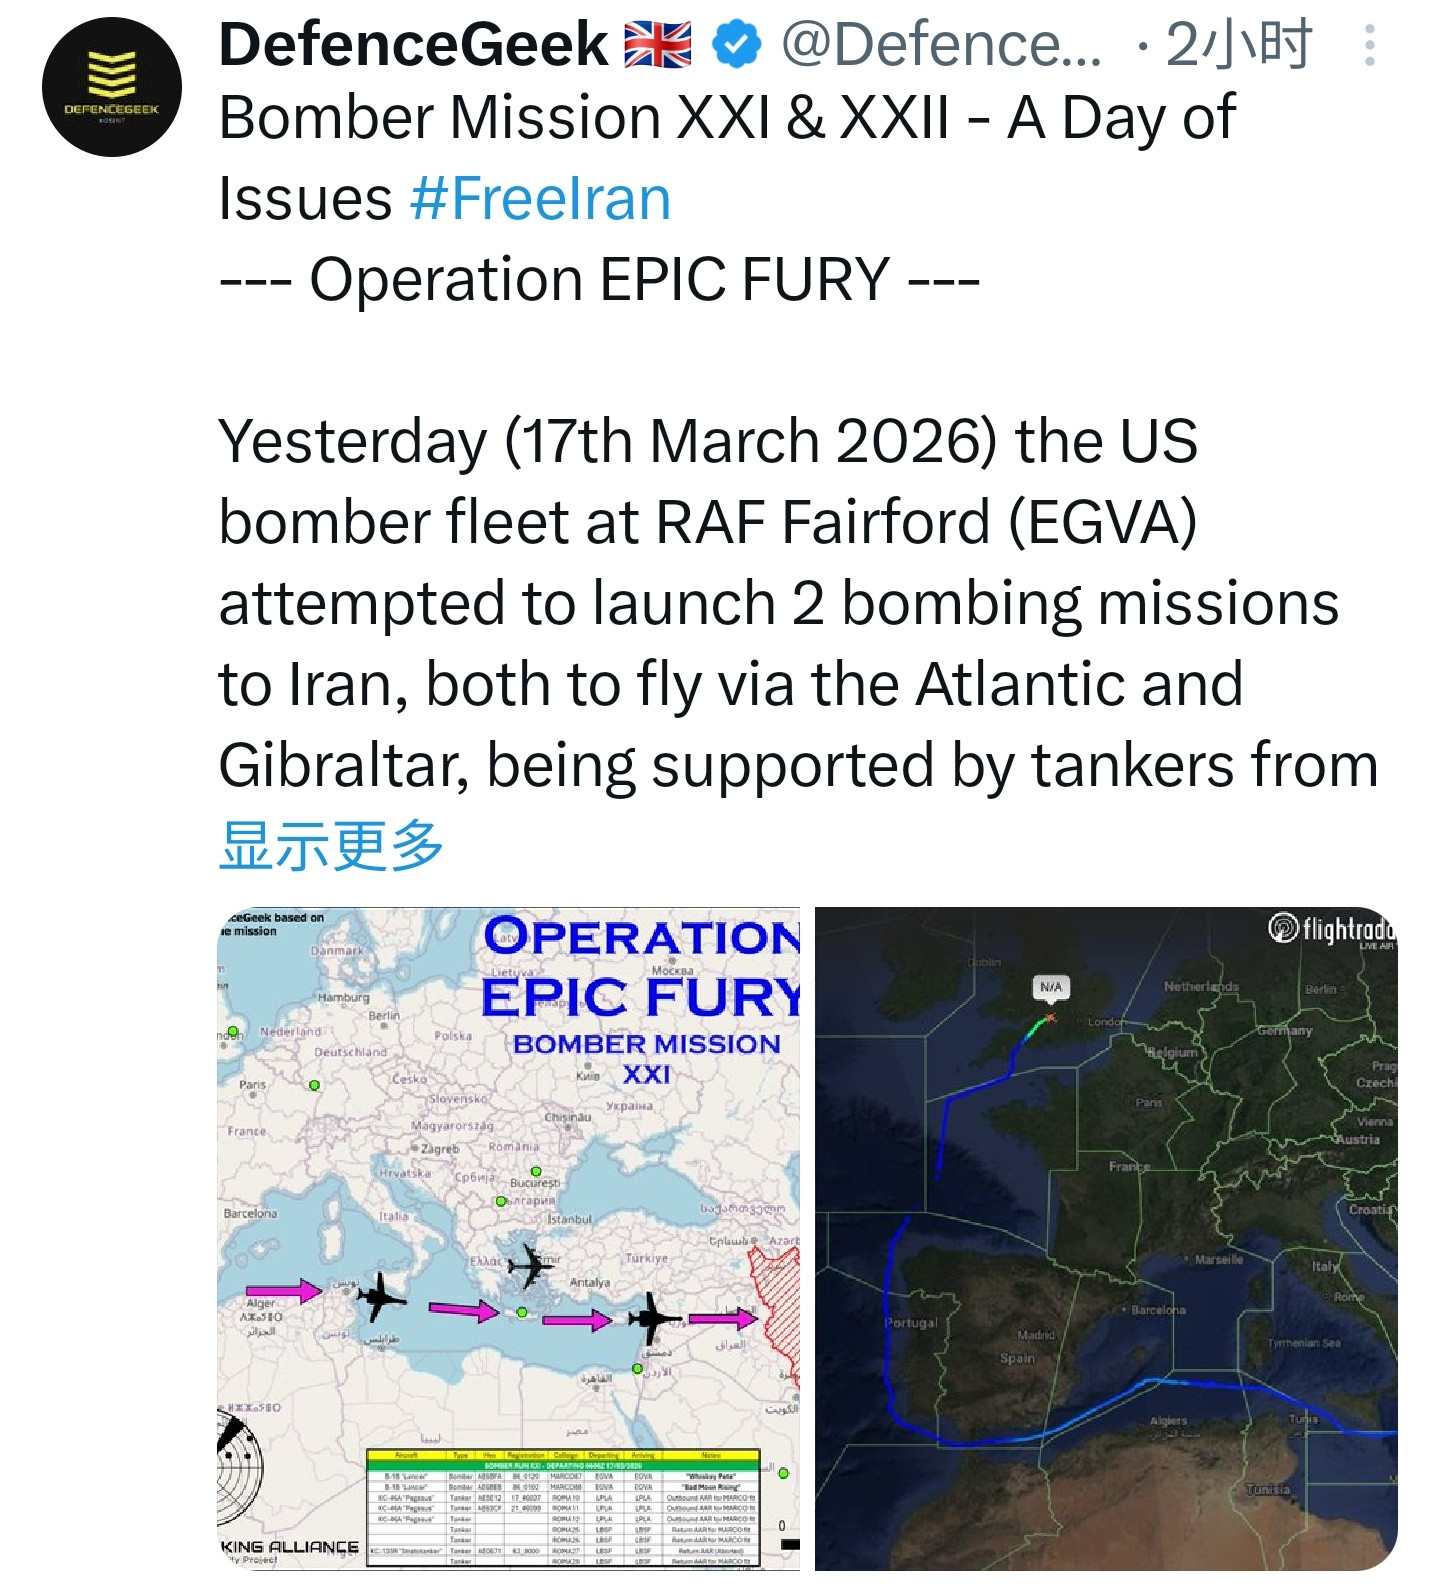Screen dimensions: 1440x1589
Task: Expand the tweet using 显示更多
Action: [x=331, y=846]
